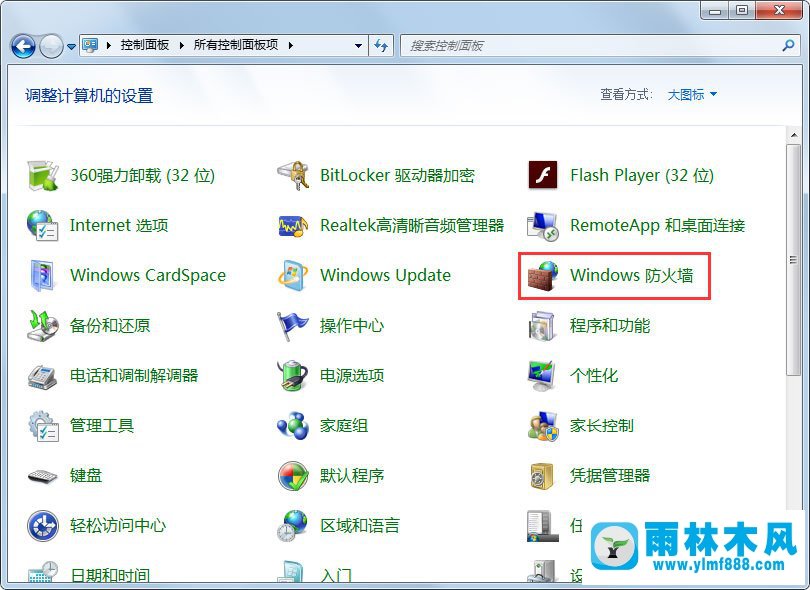Click the control panel icon in the address bar

[90, 45]
